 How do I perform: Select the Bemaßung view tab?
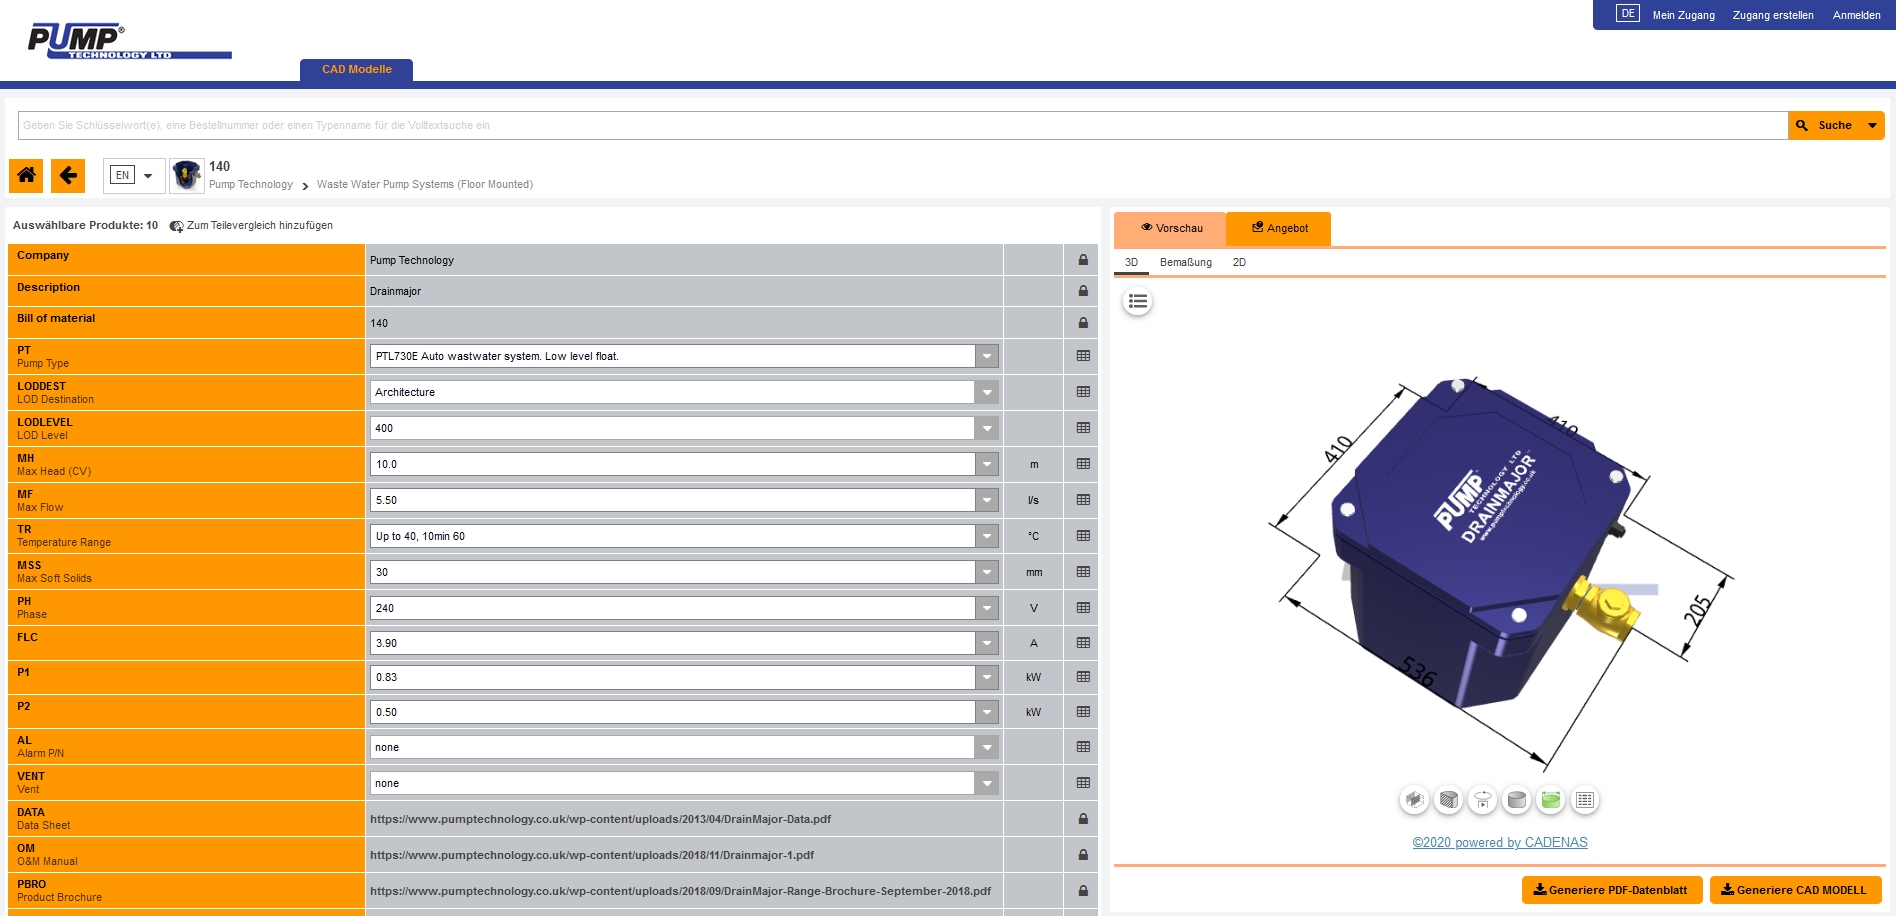(x=1185, y=262)
